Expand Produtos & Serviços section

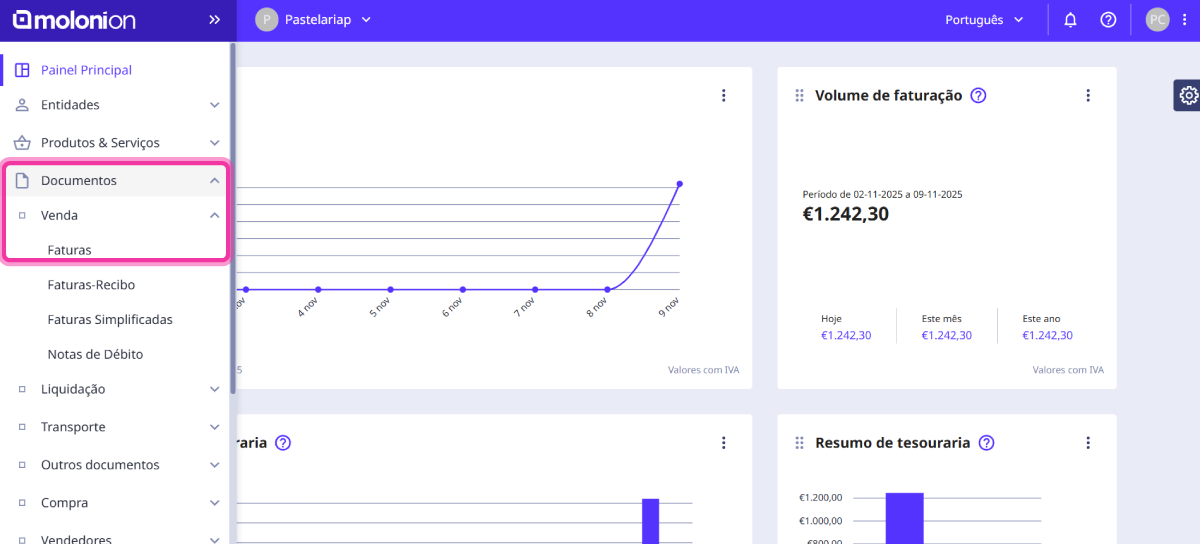click(115, 143)
